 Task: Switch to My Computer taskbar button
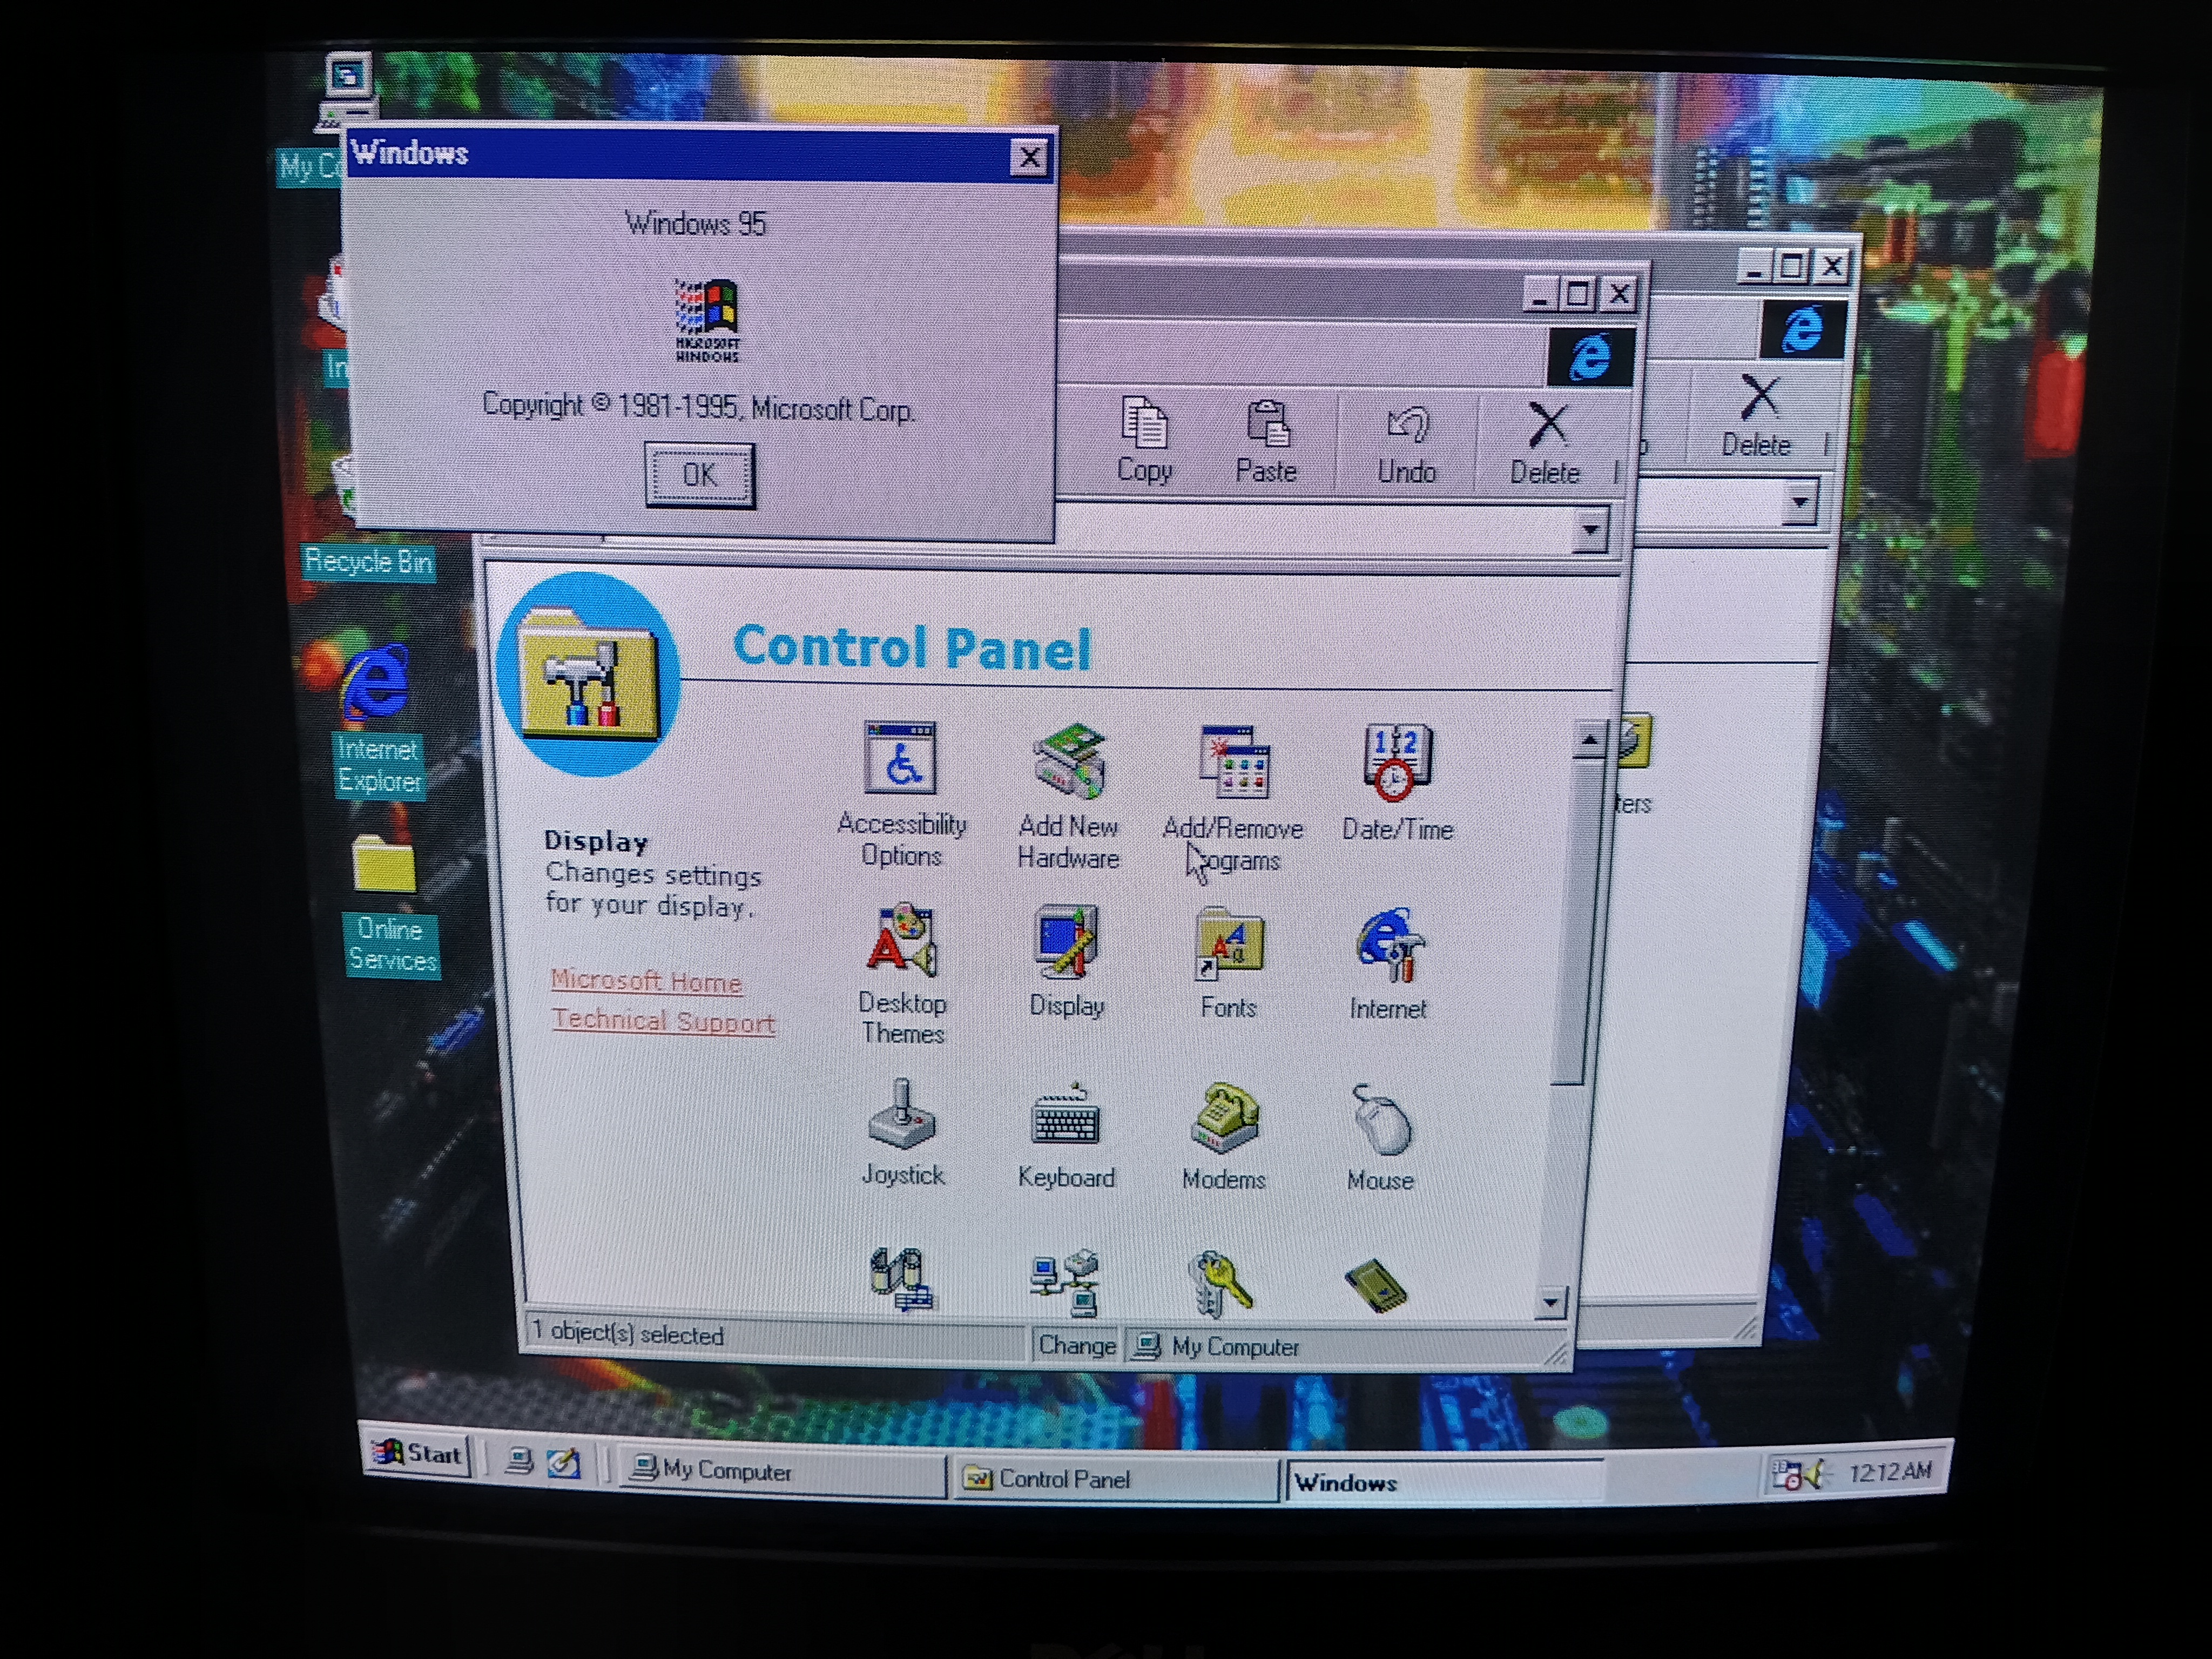click(x=780, y=1472)
